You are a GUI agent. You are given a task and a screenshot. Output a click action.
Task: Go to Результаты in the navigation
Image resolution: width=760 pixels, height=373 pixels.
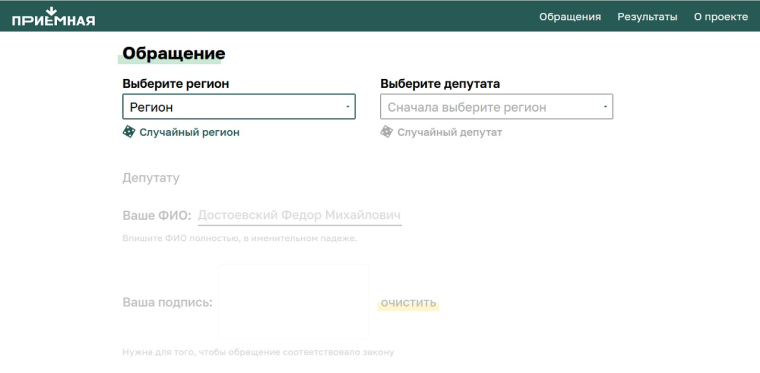coord(647,17)
